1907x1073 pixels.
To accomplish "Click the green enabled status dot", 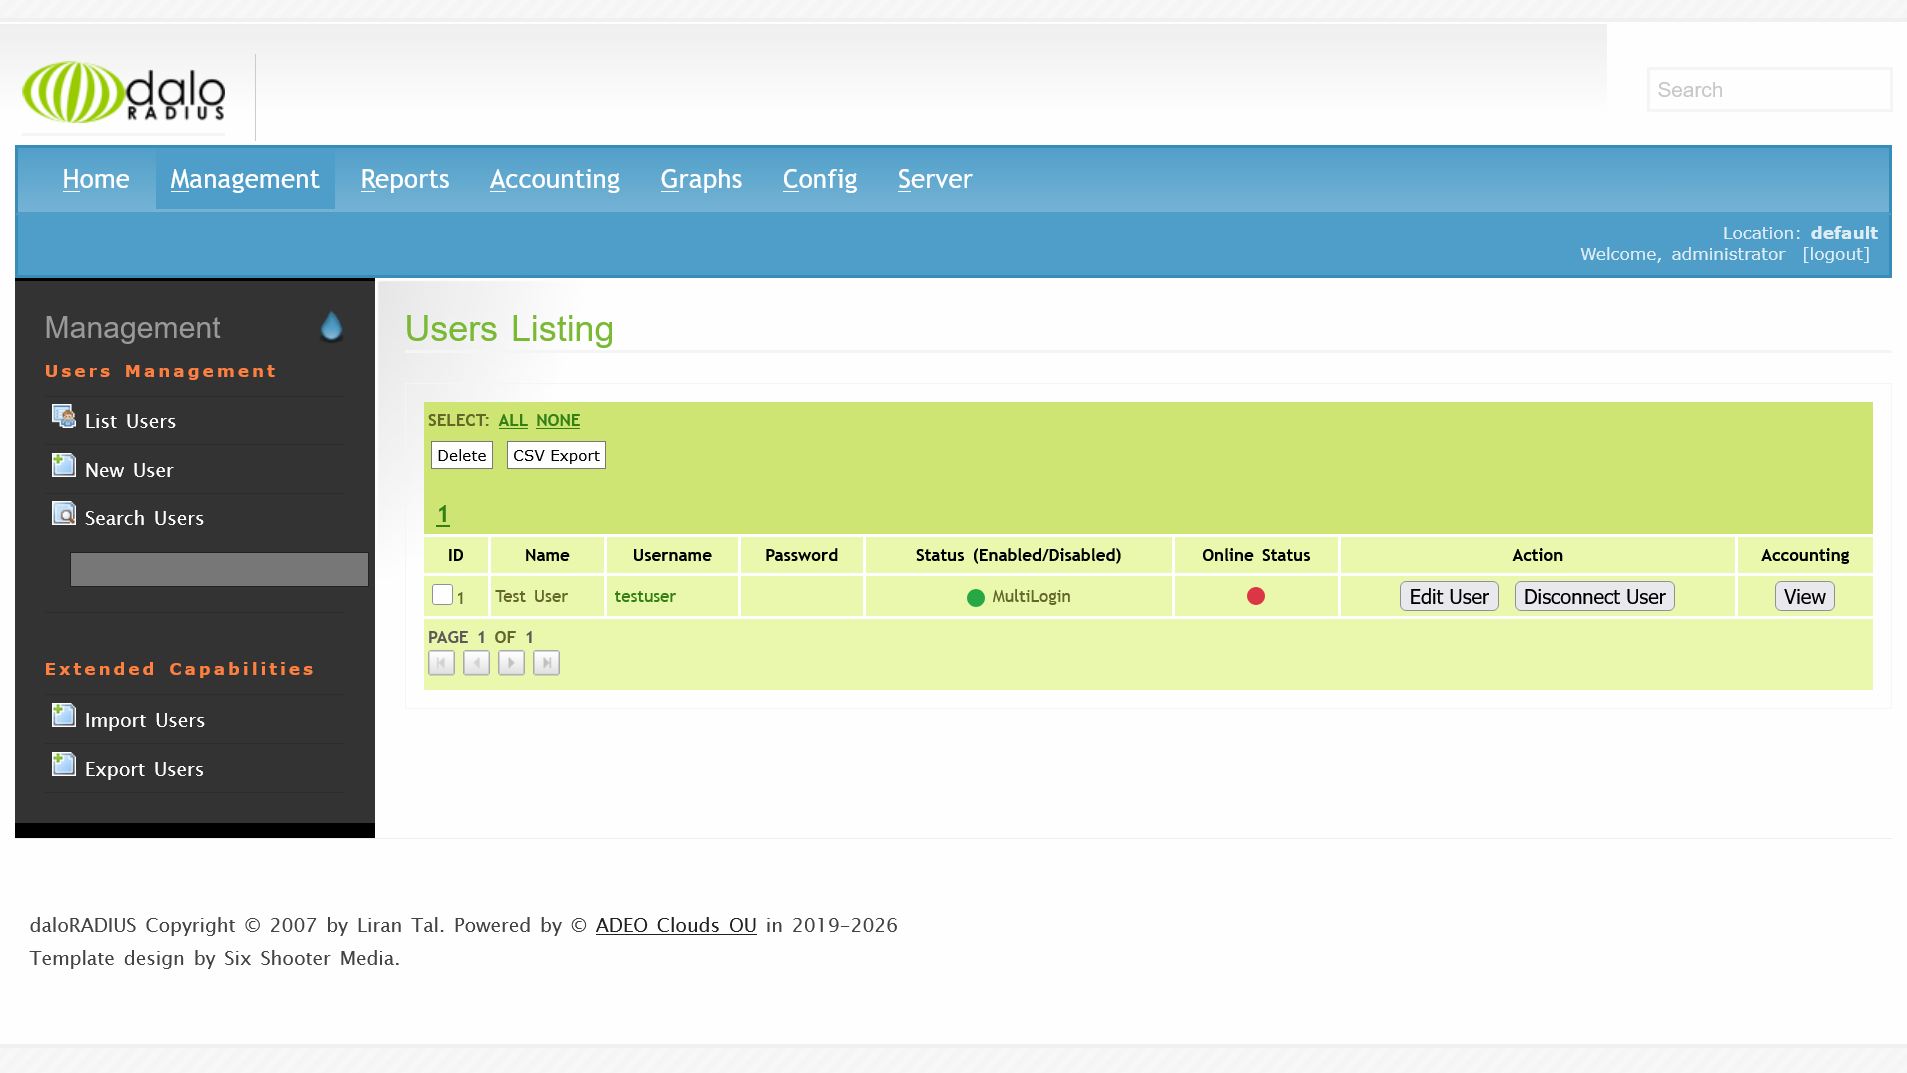I will tap(976, 598).
